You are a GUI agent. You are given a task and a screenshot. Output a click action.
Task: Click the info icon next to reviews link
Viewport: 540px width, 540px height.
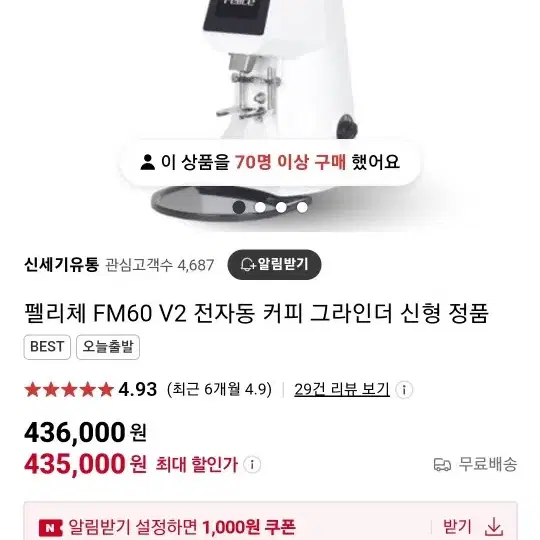pyautogui.click(x=404, y=390)
